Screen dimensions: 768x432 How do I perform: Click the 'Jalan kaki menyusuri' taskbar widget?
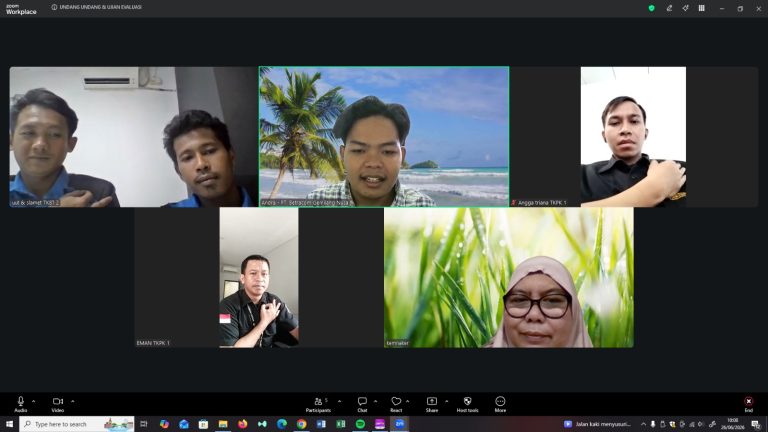(597, 424)
